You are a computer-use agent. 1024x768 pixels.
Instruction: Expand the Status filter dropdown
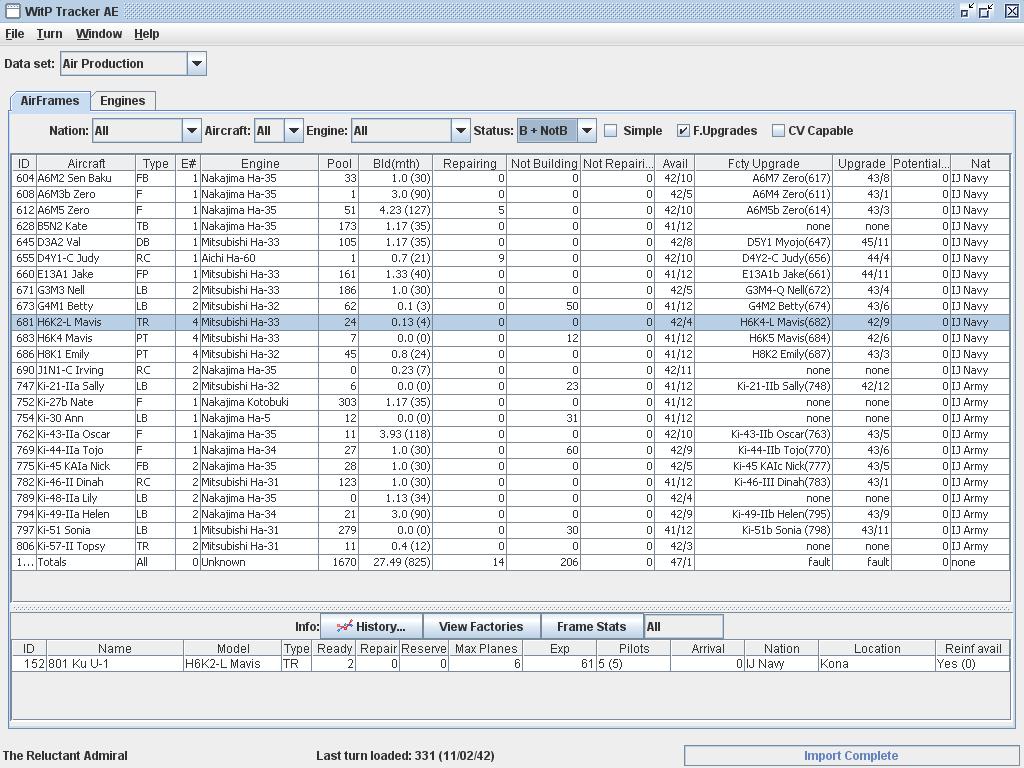tap(586, 131)
